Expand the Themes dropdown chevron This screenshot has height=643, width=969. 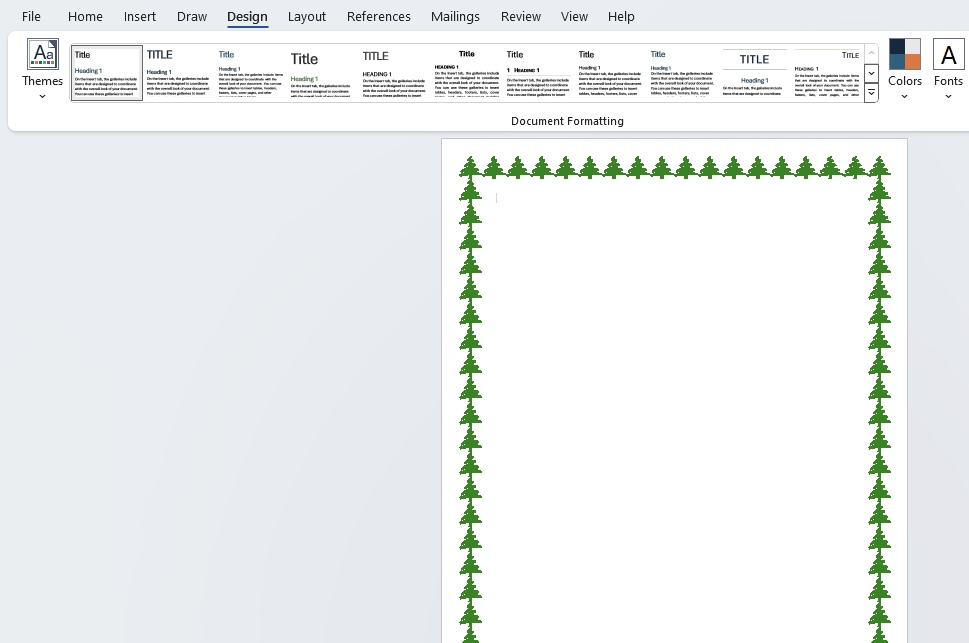43,96
